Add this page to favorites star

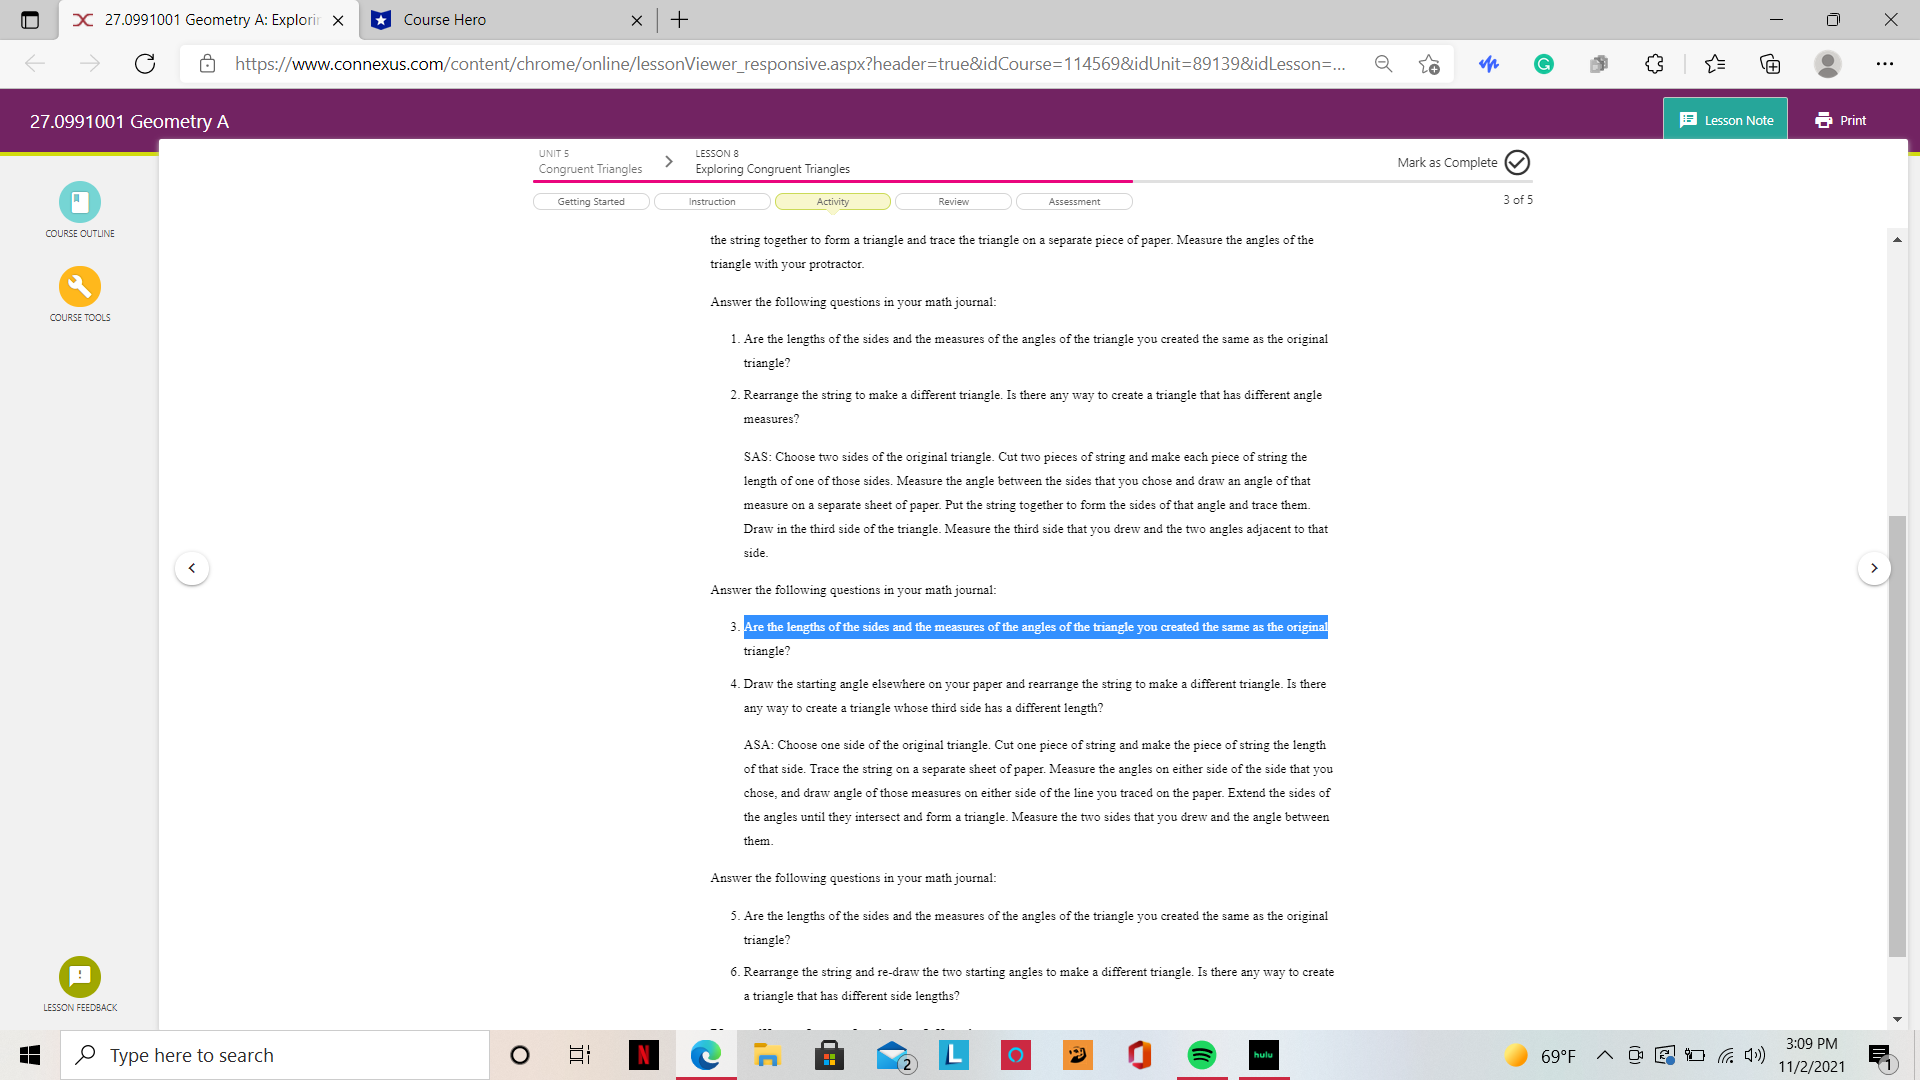[1428, 64]
